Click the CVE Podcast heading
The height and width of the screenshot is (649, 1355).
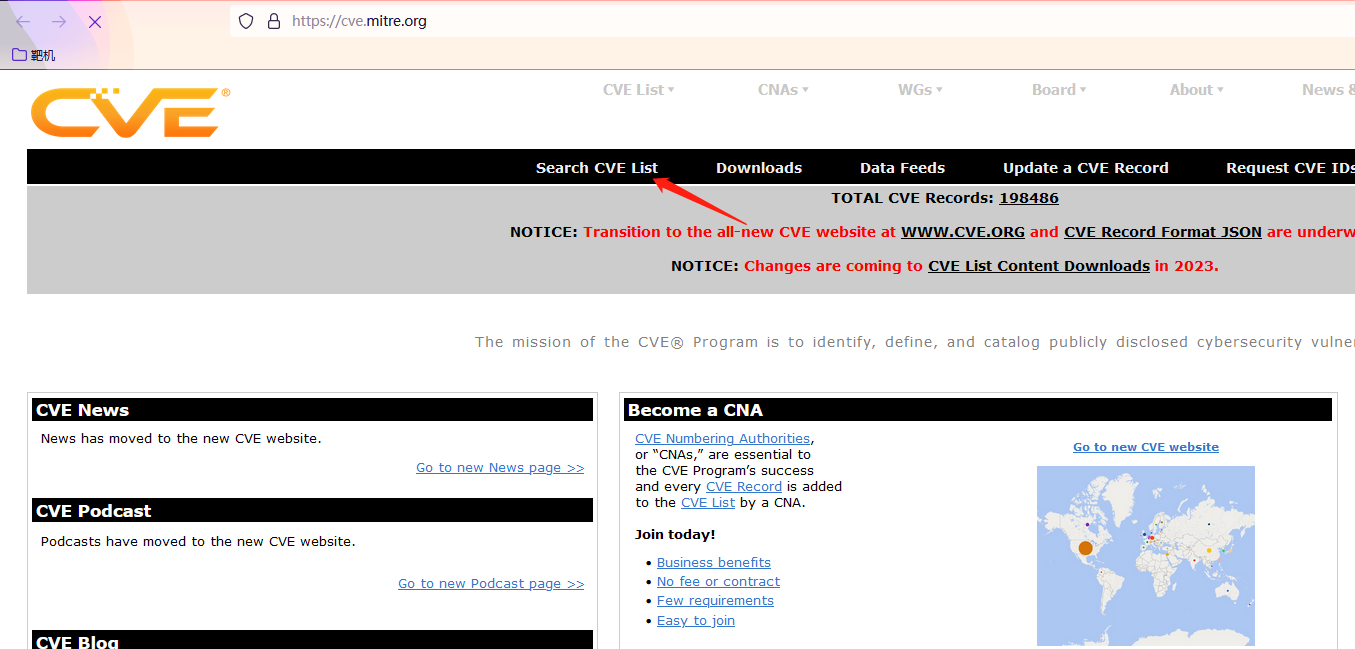click(x=94, y=511)
